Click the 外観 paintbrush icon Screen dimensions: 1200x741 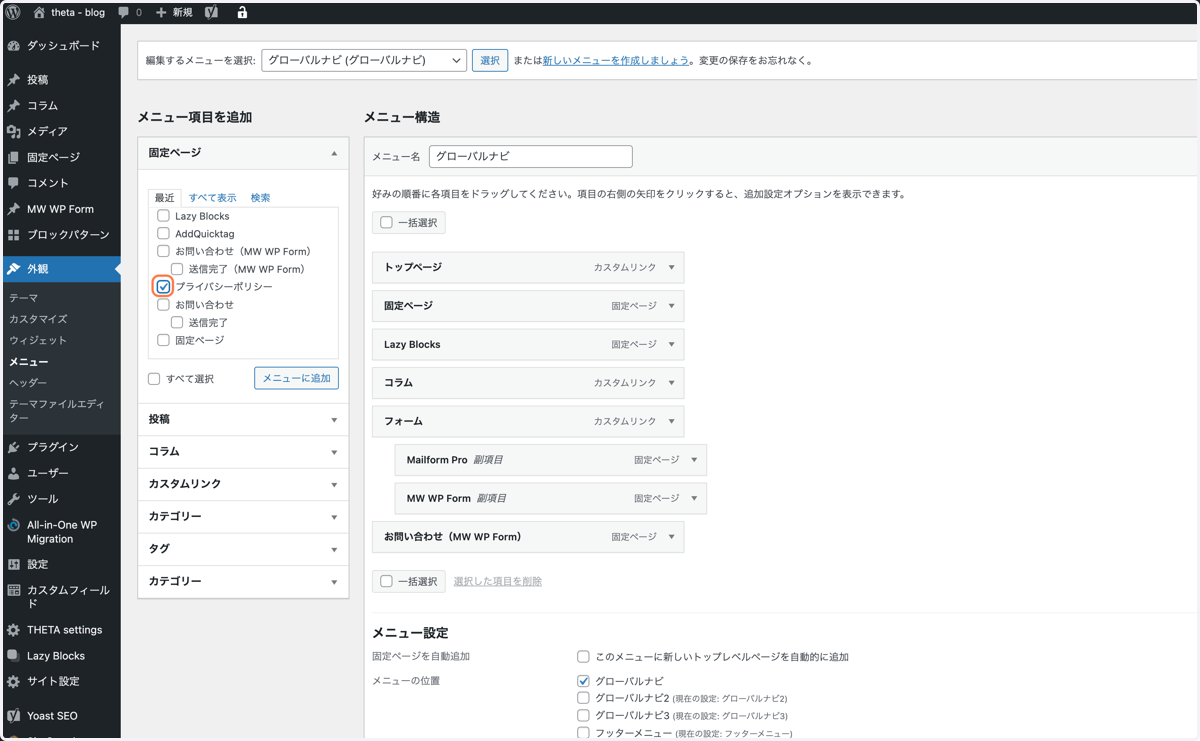(13, 269)
